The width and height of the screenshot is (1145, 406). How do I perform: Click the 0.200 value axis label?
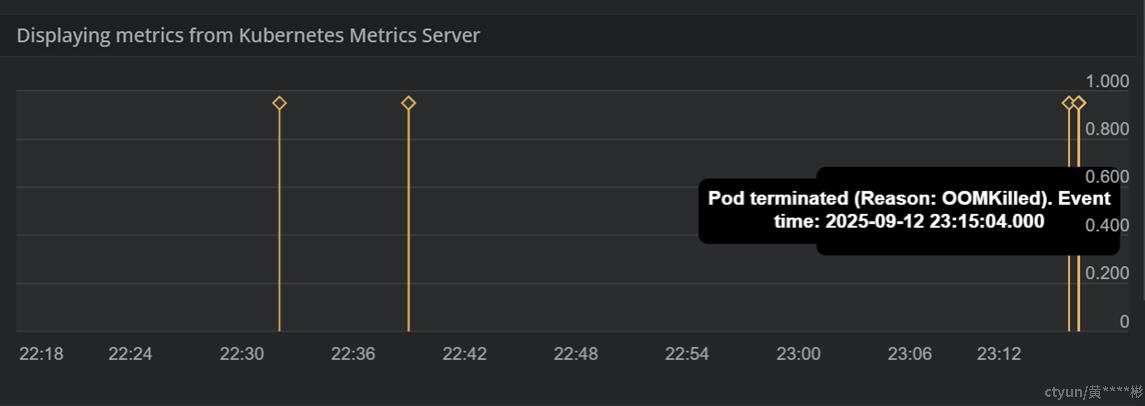[1107, 273]
